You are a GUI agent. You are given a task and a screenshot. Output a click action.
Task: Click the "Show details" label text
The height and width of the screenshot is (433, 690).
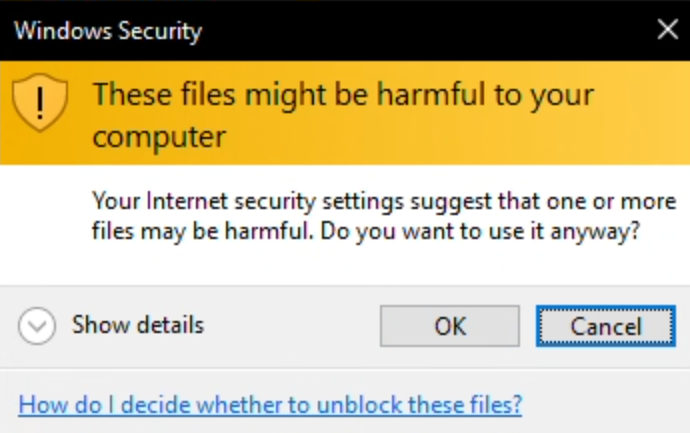click(138, 325)
